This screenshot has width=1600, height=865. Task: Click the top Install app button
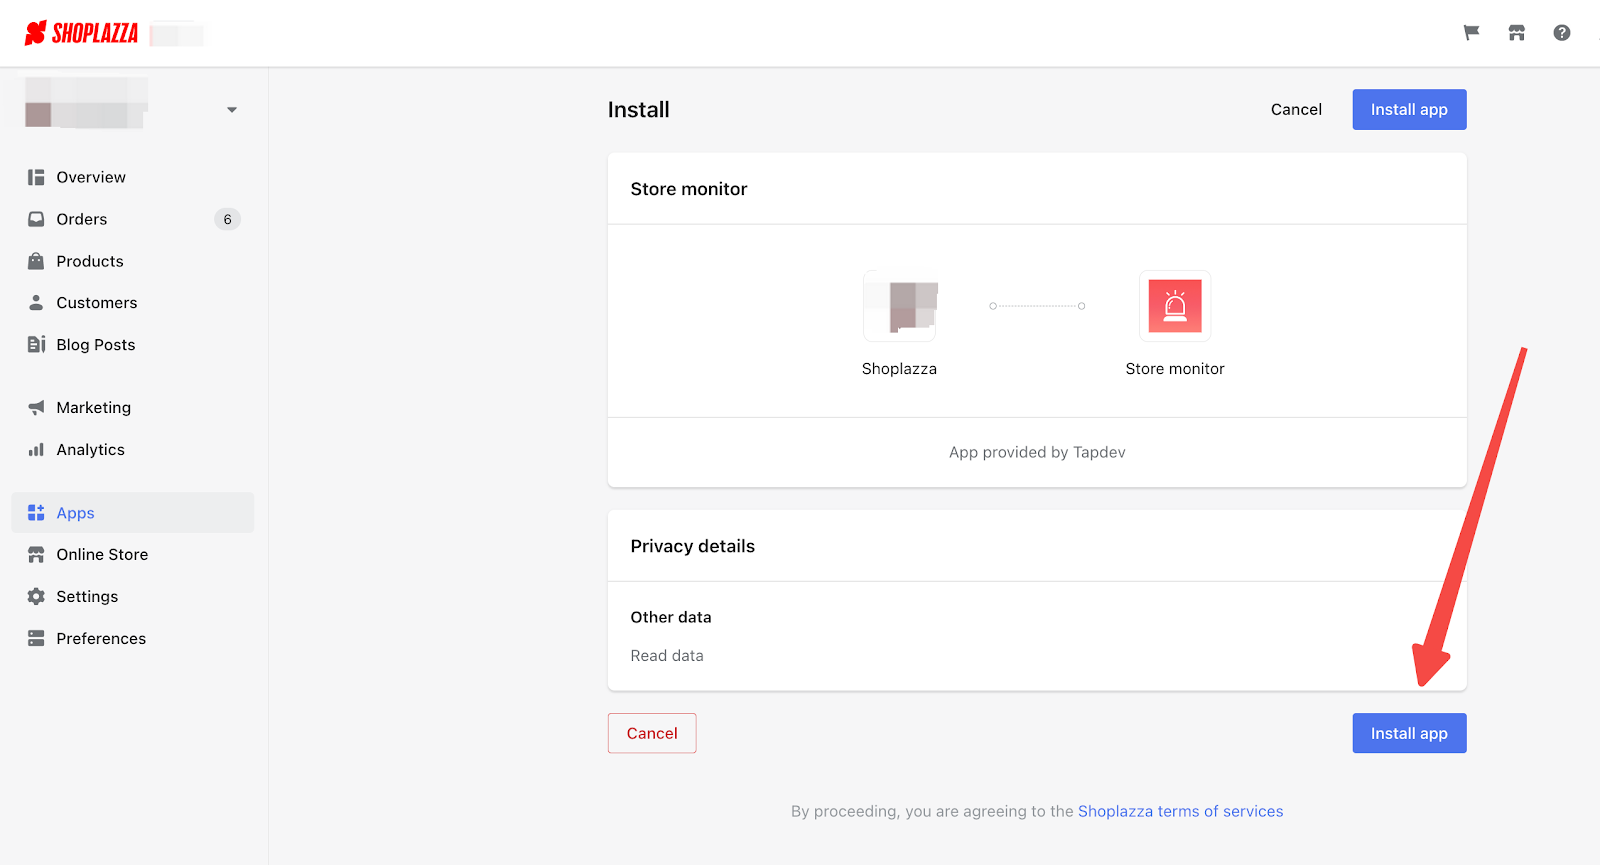pyautogui.click(x=1409, y=109)
